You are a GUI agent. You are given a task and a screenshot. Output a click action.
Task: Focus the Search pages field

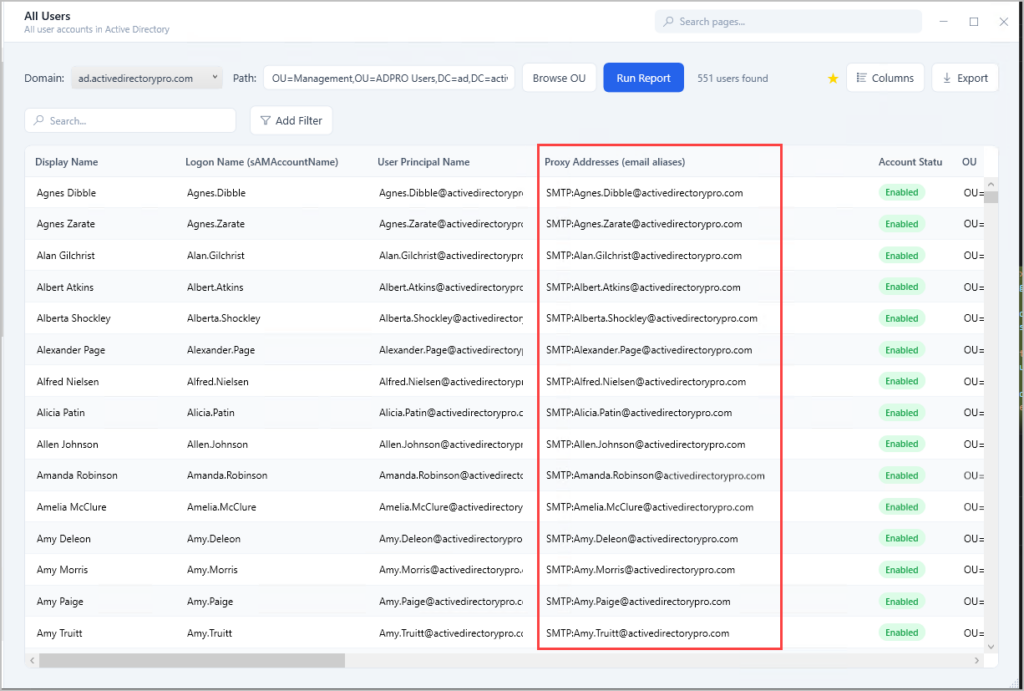click(788, 22)
